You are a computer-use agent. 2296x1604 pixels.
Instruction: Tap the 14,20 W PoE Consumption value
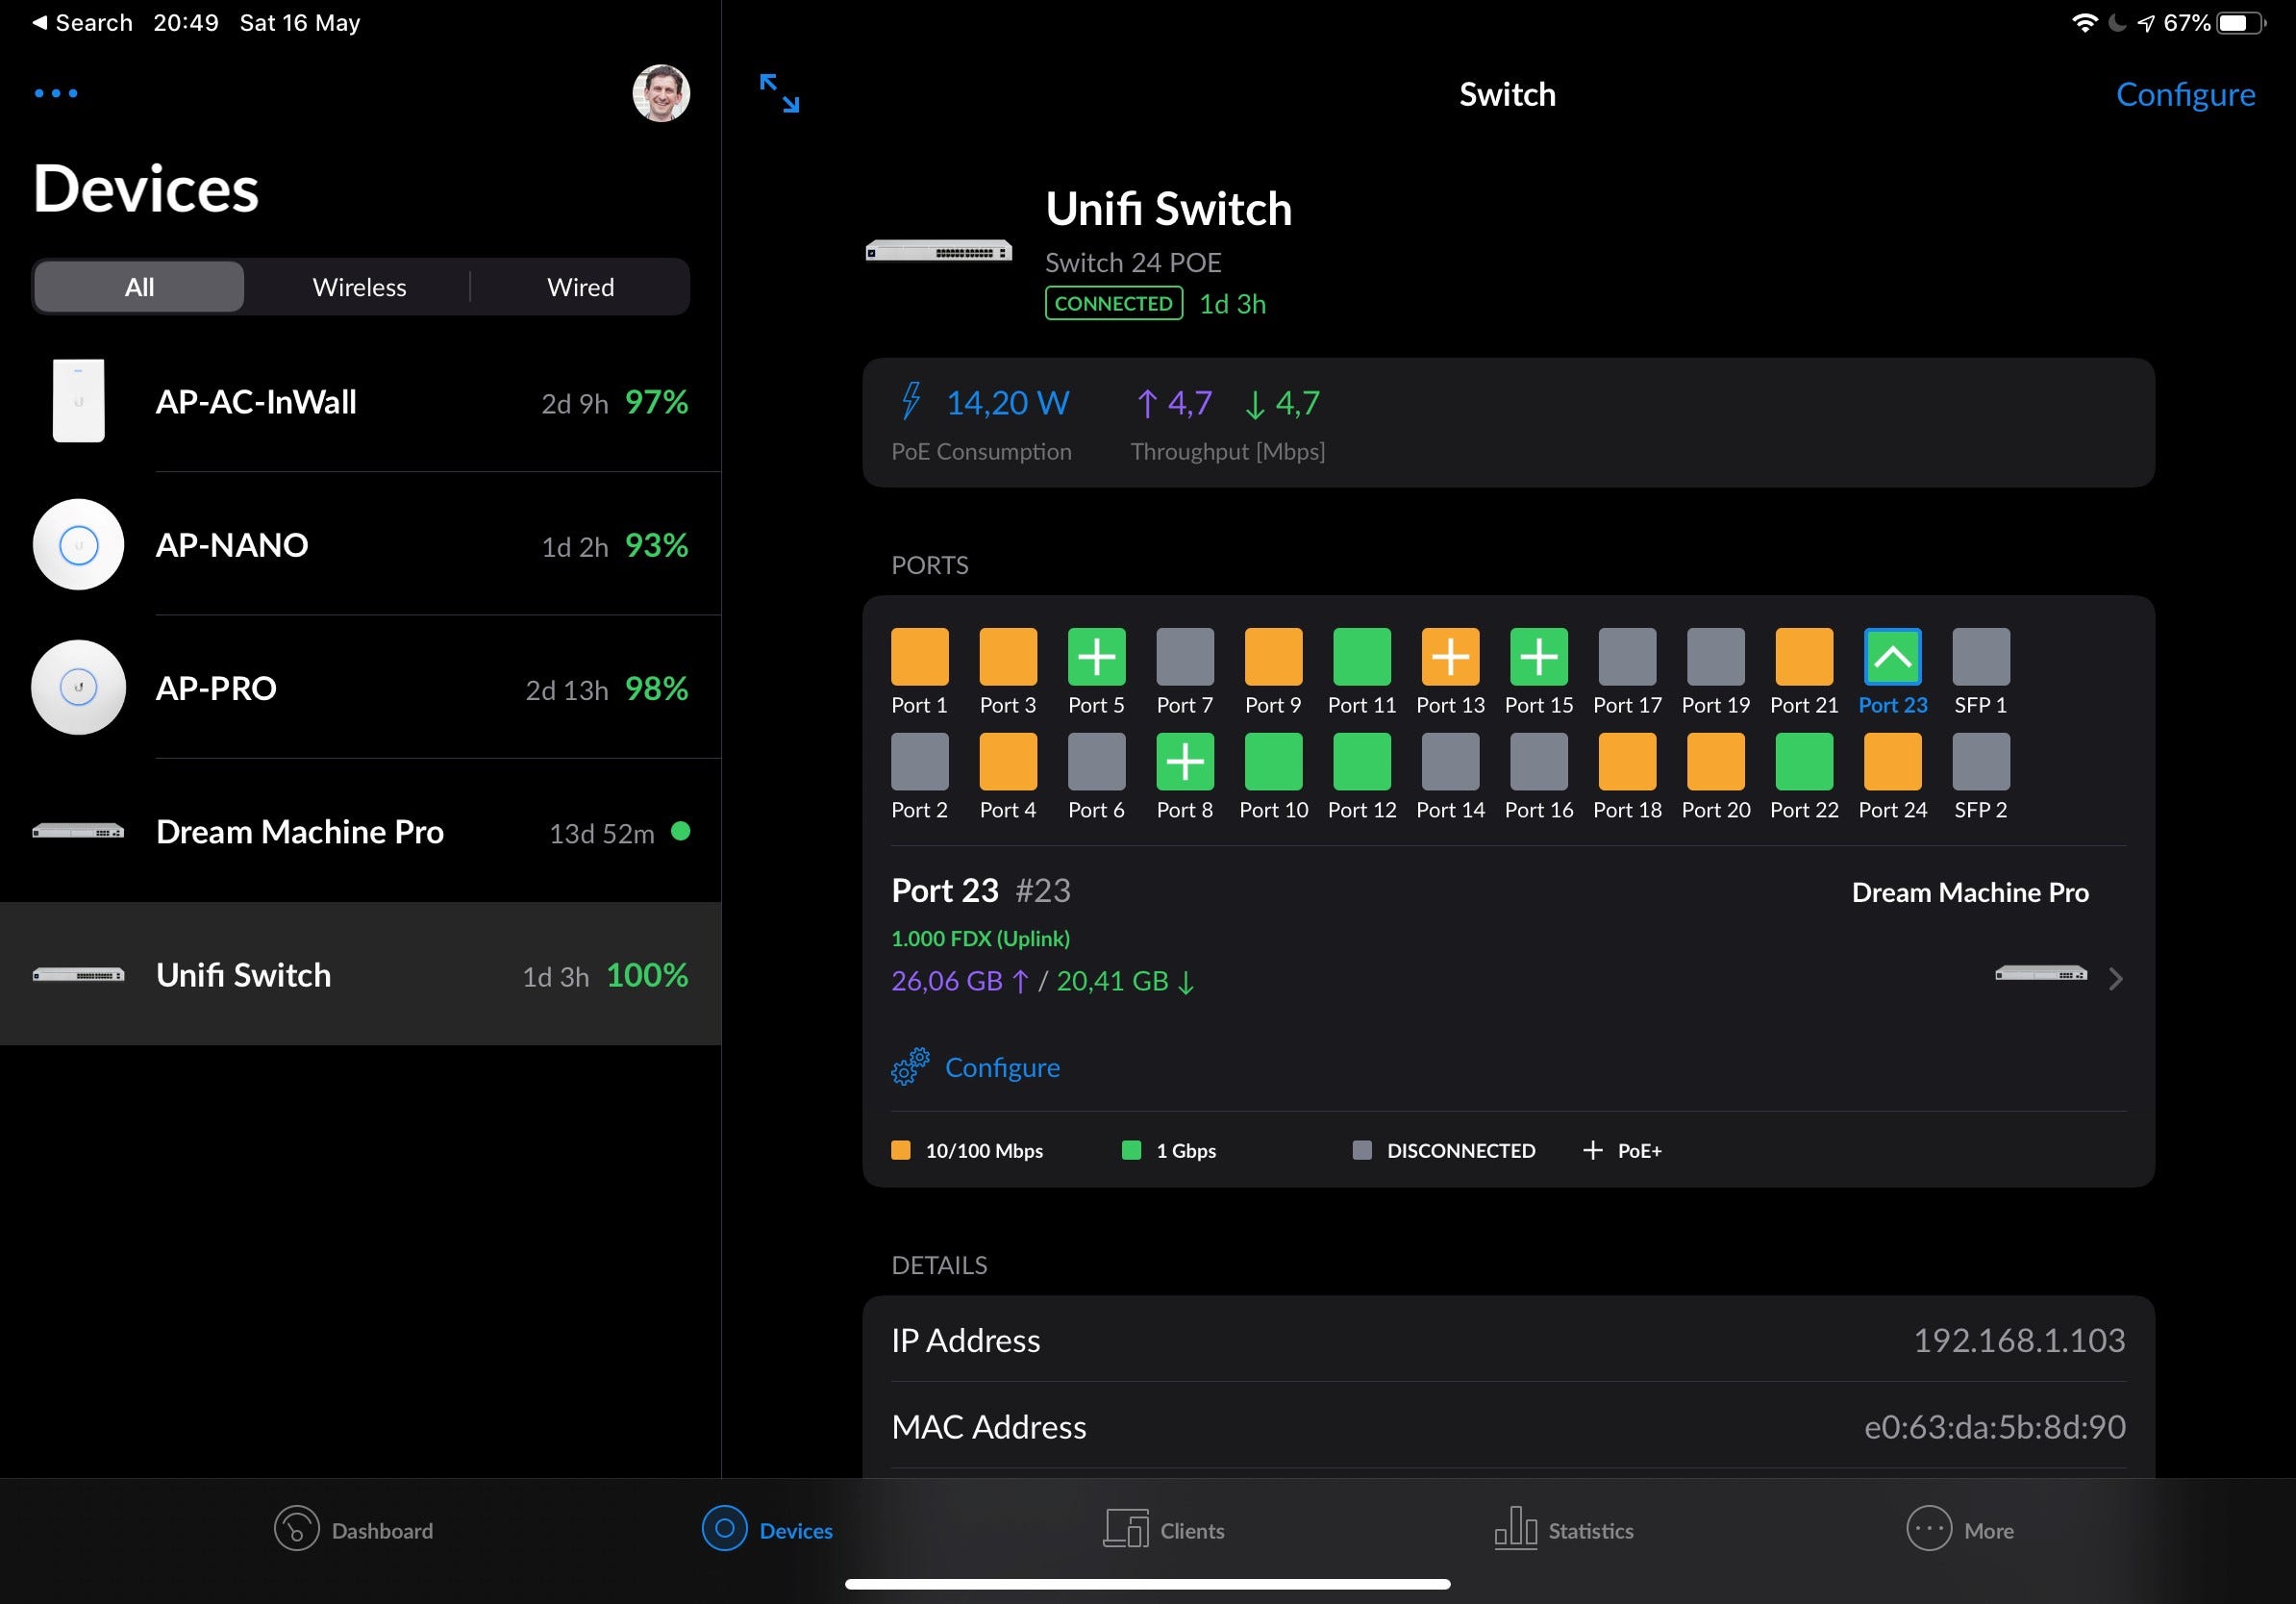tap(1007, 403)
